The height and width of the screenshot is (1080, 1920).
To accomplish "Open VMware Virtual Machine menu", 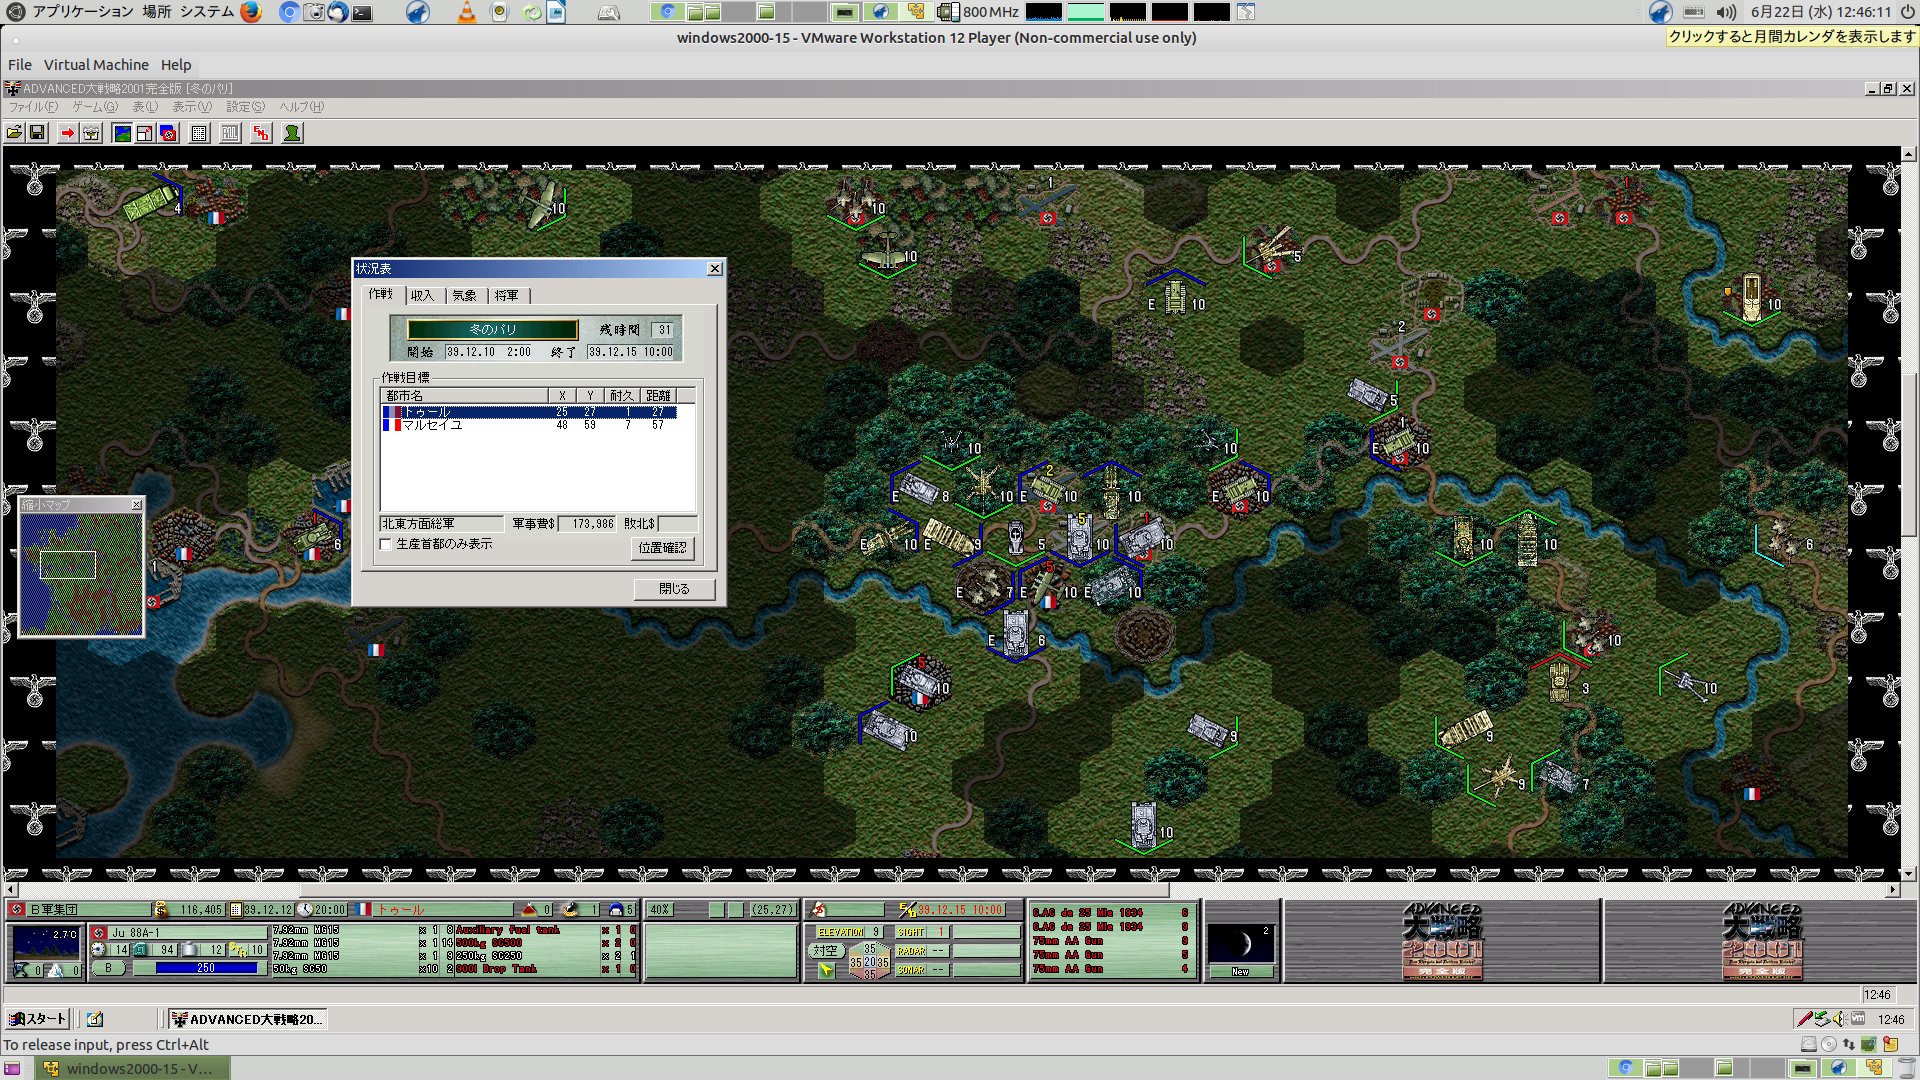I will [96, 65].
